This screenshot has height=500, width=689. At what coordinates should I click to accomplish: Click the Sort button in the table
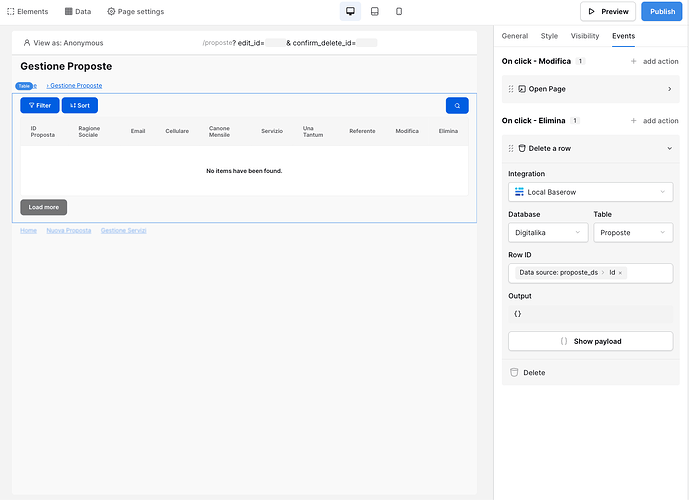(80, 105)
